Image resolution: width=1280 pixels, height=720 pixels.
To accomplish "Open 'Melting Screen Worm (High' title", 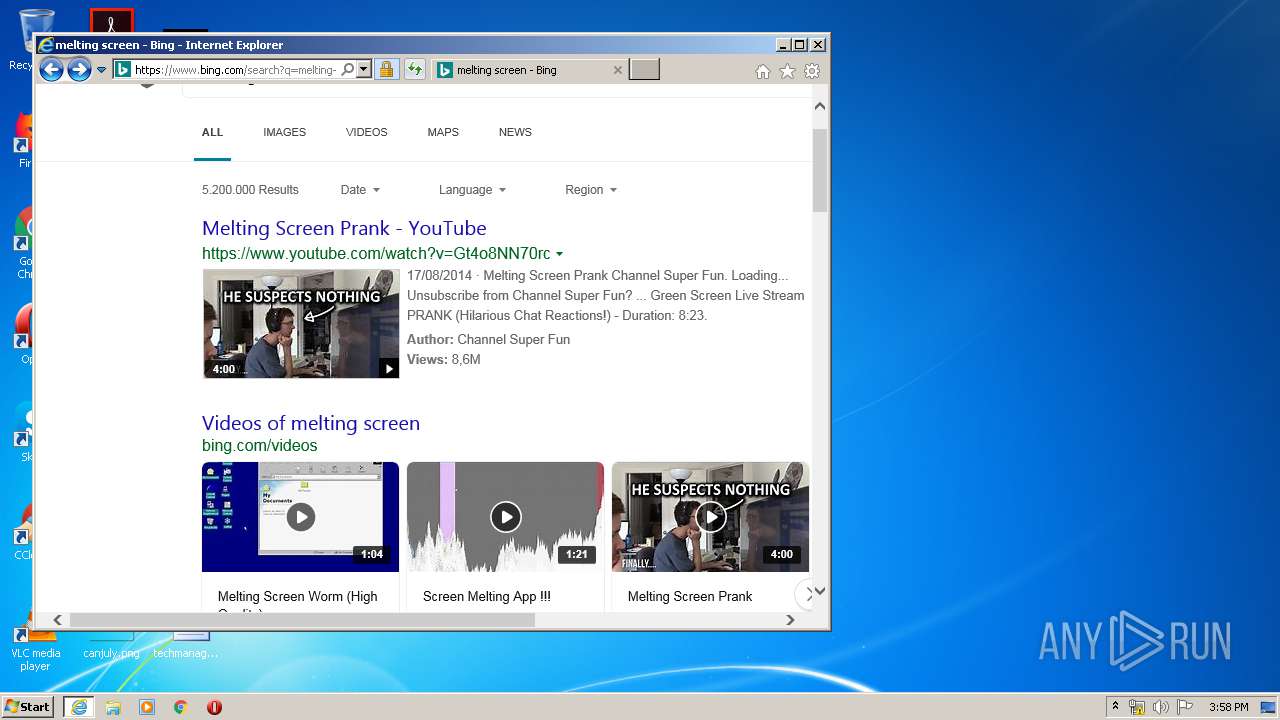I will [298, 597].
